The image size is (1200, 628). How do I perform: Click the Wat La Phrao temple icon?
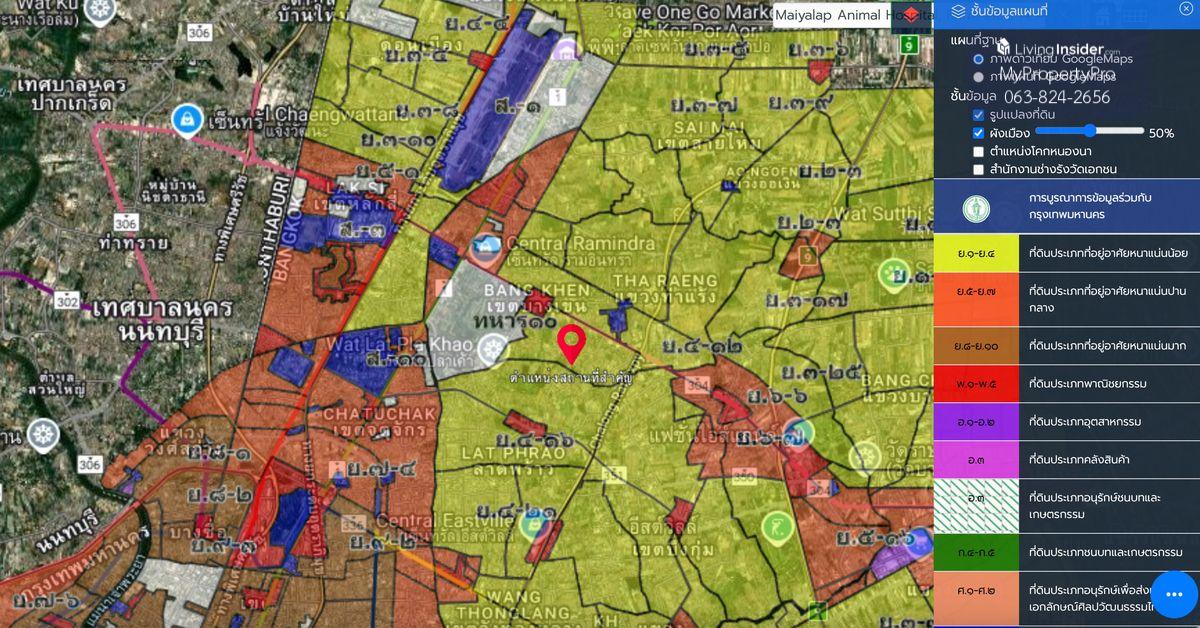[490, 349]
